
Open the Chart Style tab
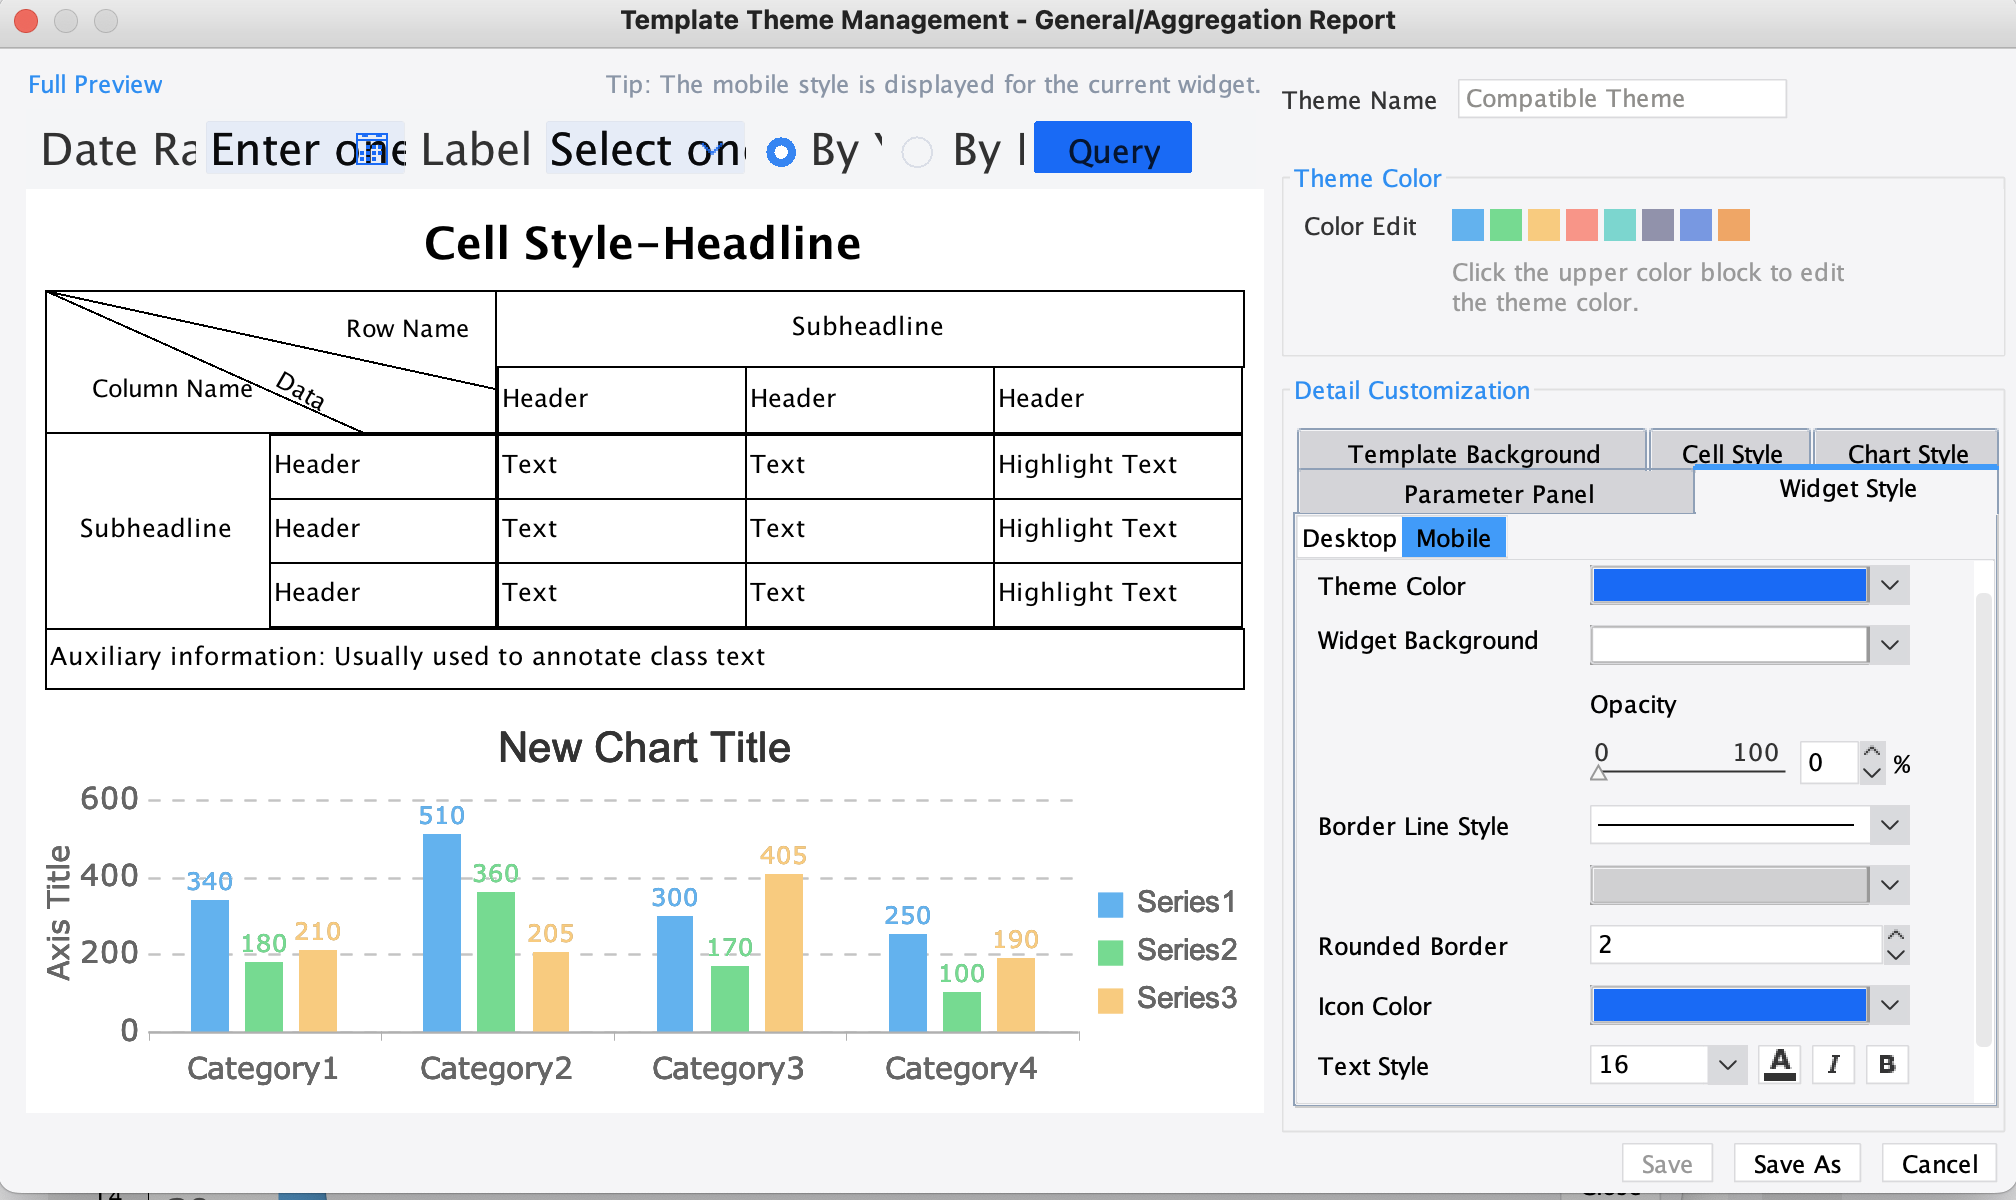point(1904,452)
